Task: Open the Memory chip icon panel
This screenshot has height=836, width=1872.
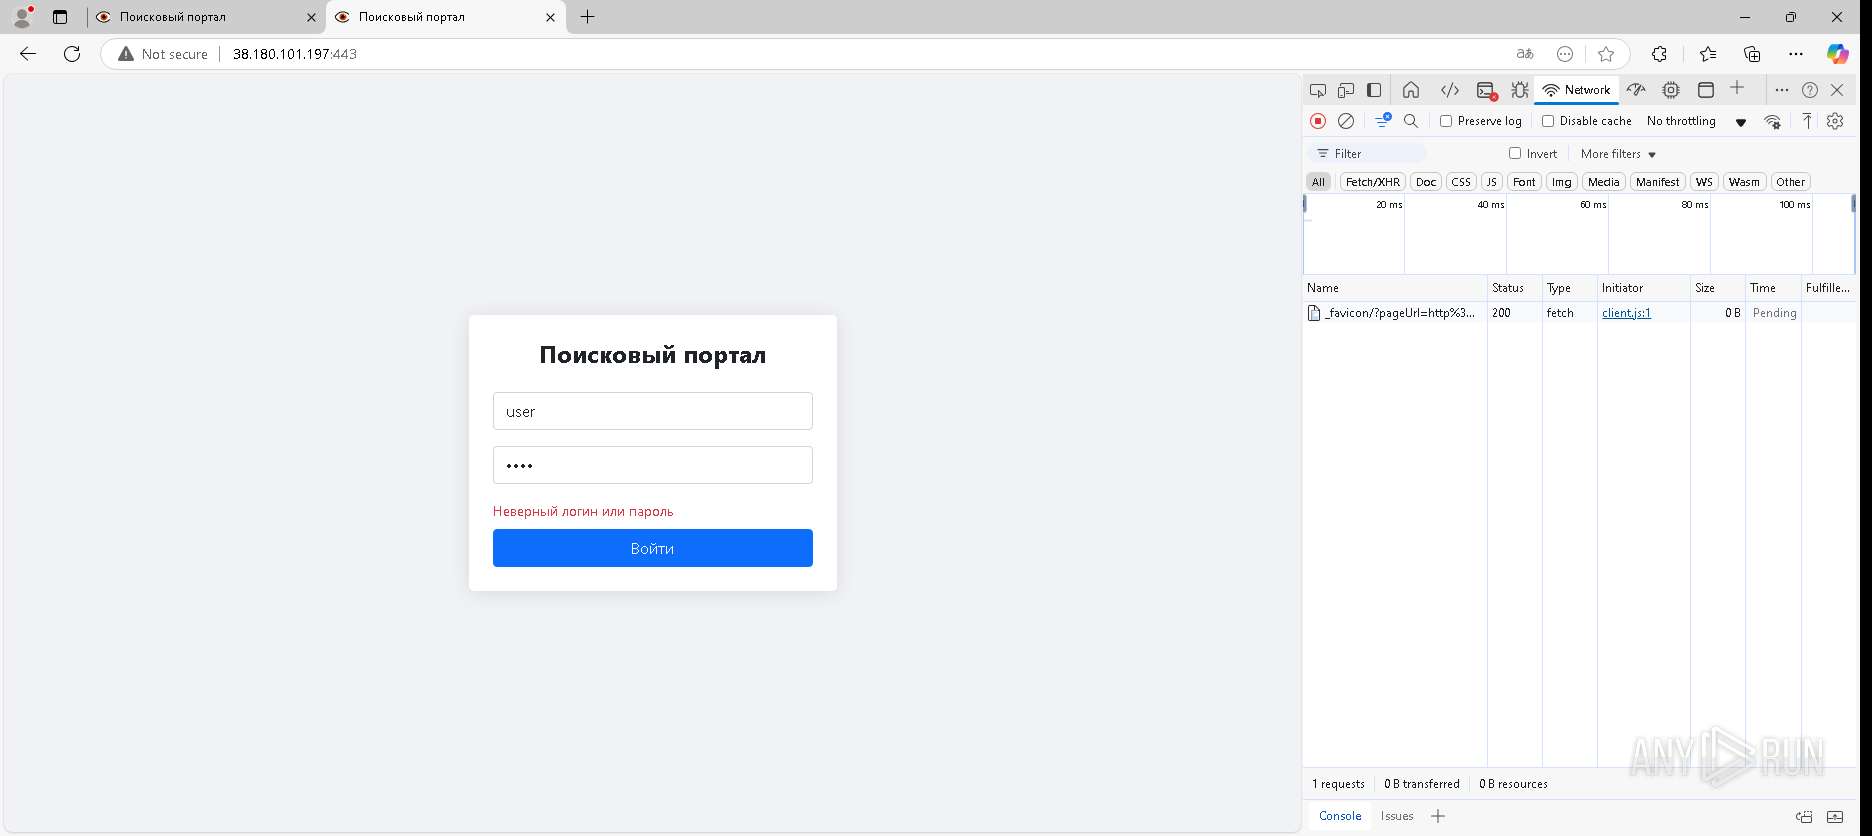Action: pos(1671,90)
